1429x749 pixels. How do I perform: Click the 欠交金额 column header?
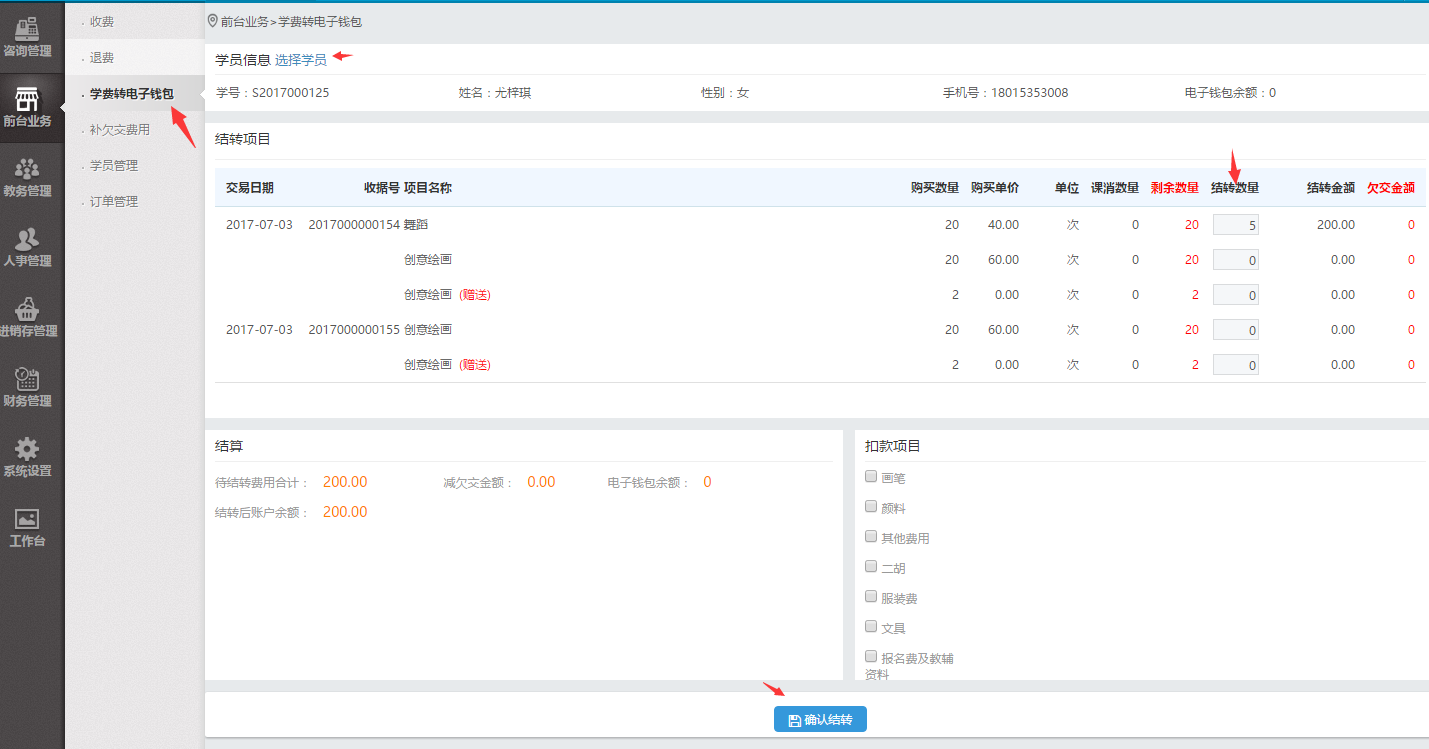click(x=1391, y=188)
